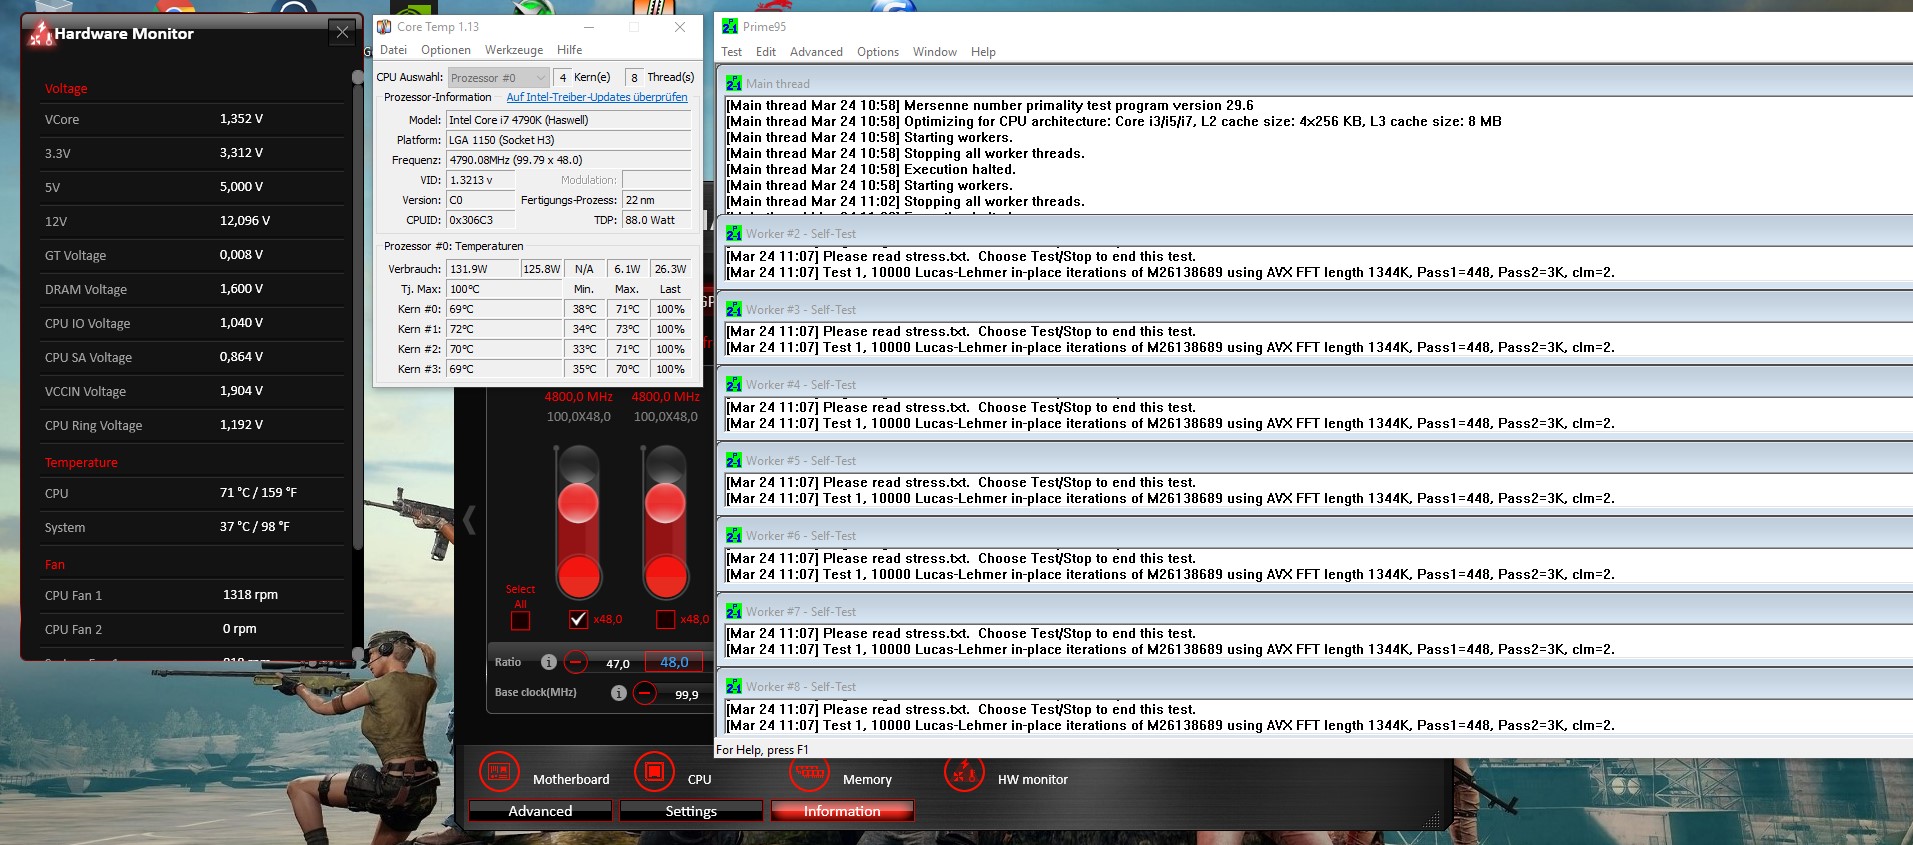Click the Worker #8 Self-Test window icon

[734, 687]
